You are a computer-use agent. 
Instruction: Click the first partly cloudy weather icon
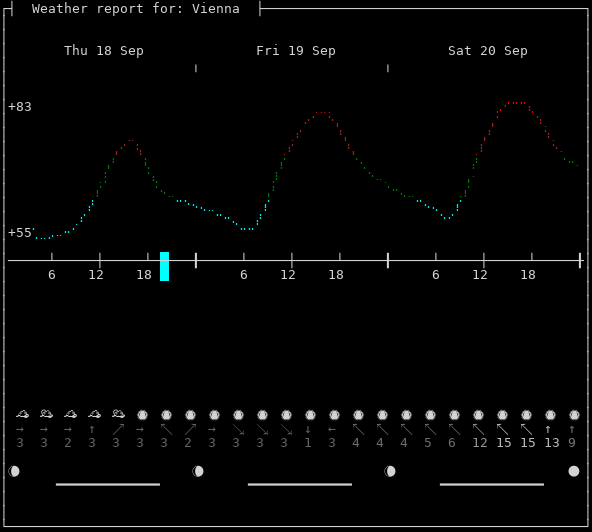coord(22,414)
